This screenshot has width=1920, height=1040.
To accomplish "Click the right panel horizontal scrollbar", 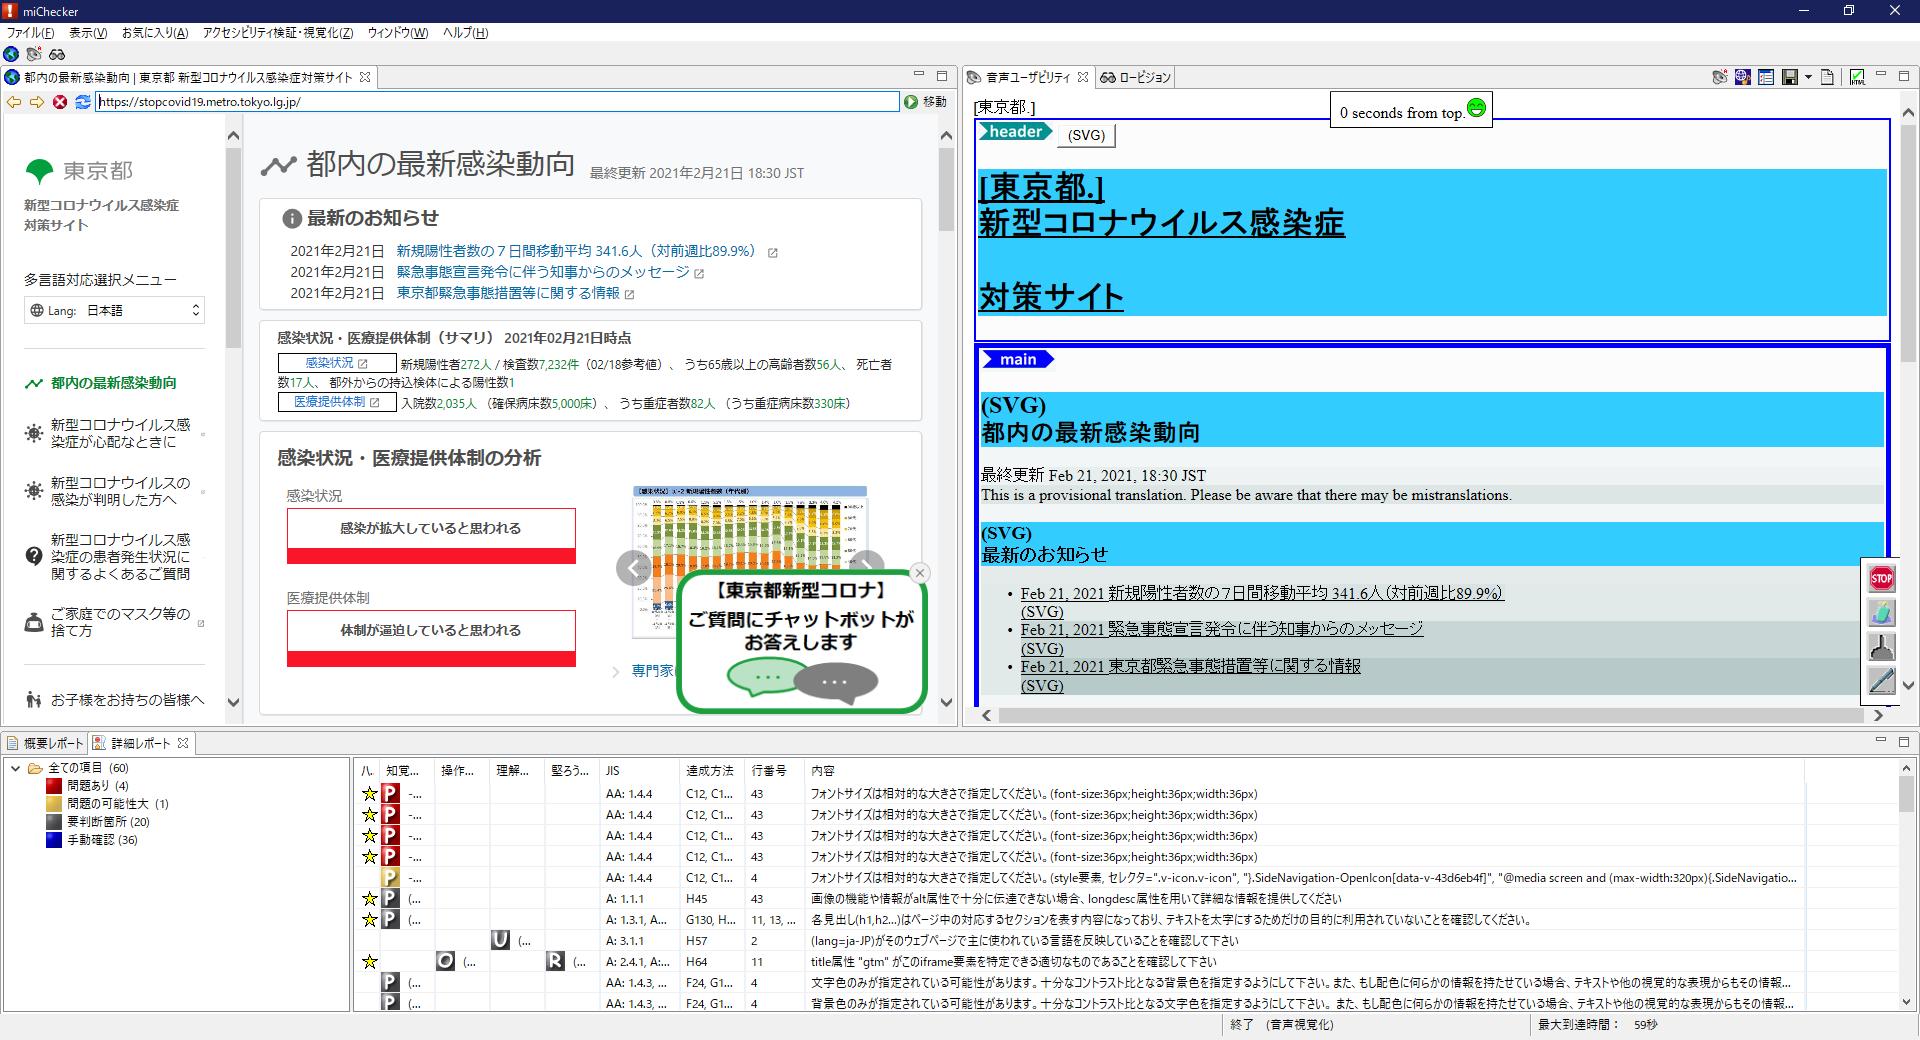I will (x=1430, y=715).
